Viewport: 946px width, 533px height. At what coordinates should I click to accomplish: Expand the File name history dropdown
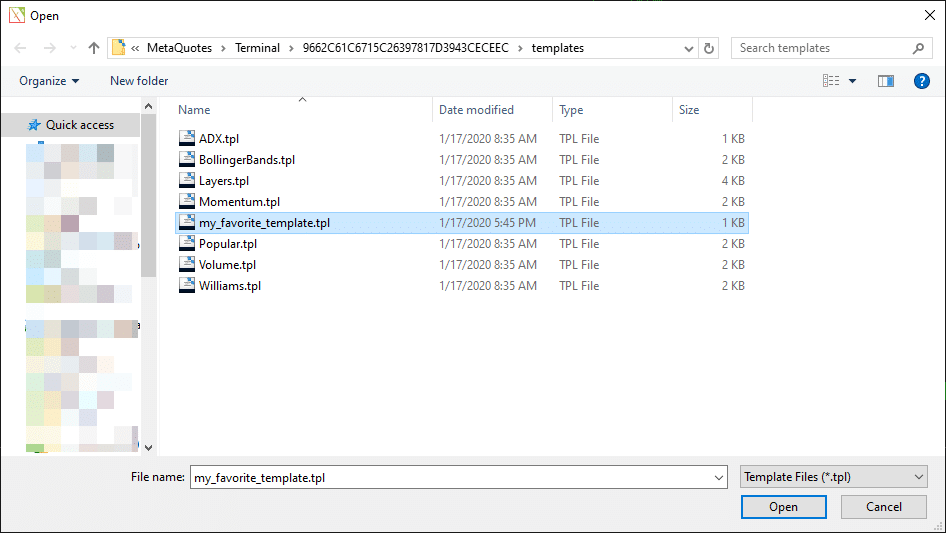pyautogui.click(x=718, y=478)
